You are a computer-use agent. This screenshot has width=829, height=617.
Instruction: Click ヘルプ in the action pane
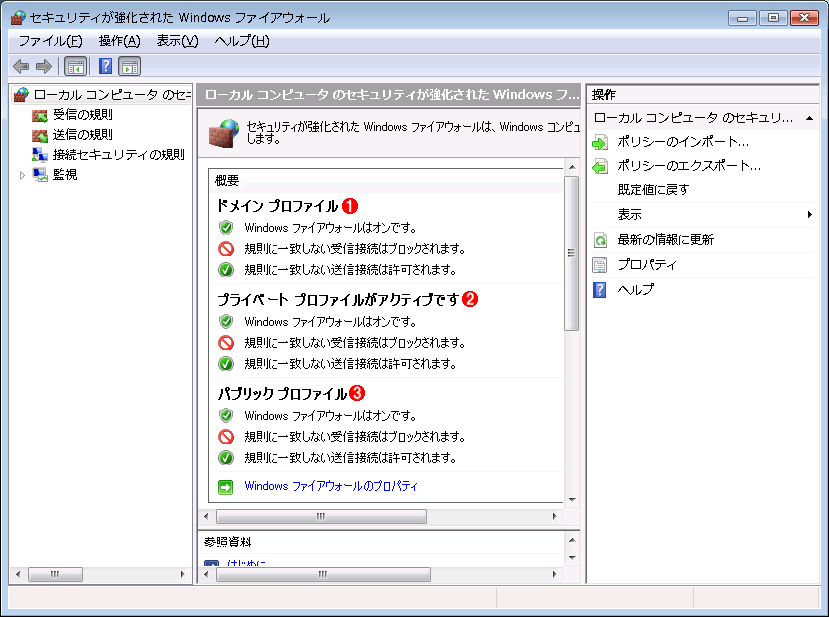click(636, 289)
